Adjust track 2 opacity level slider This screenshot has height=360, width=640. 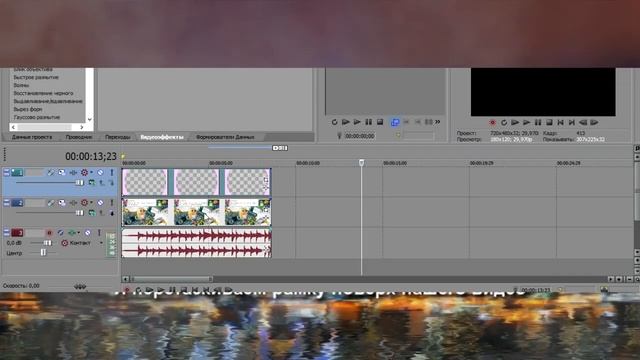click(80, 213)
